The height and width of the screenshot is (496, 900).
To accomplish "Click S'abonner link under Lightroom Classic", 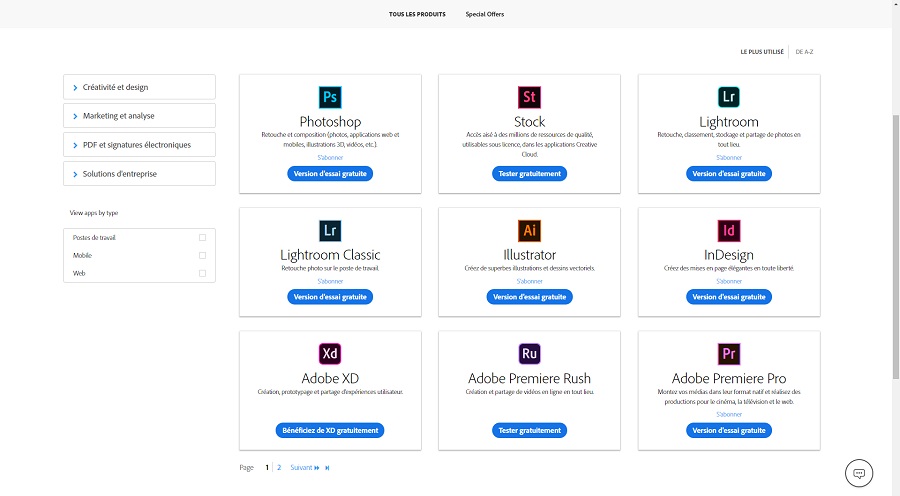I will [x=330, y=281].
